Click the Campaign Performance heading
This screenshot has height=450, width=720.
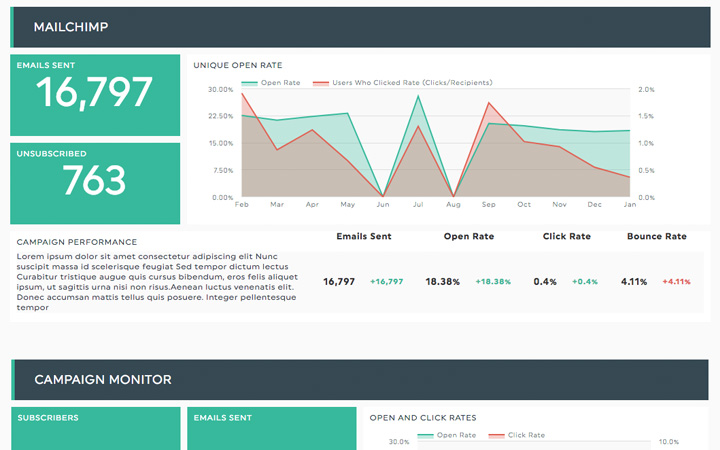point(77,242)
